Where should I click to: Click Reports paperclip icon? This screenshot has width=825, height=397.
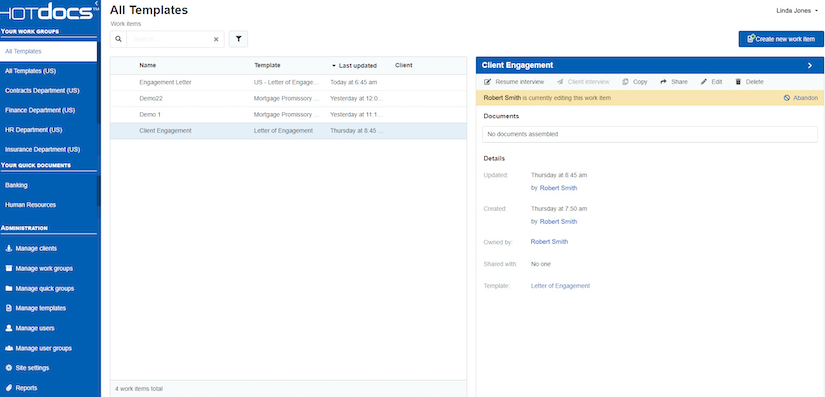[8, 388]
